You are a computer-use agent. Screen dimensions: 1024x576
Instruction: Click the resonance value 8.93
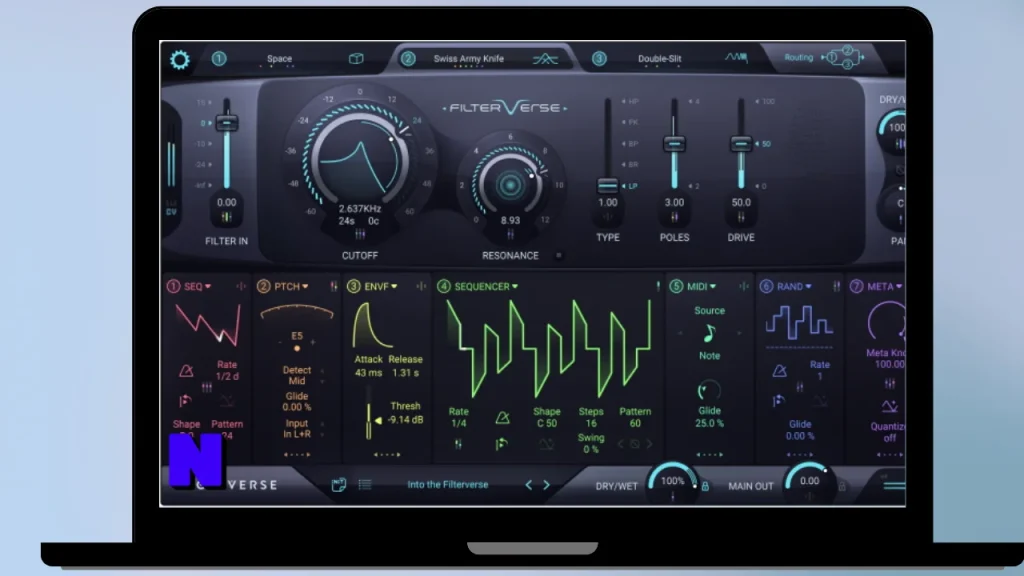tap(510, 220)
